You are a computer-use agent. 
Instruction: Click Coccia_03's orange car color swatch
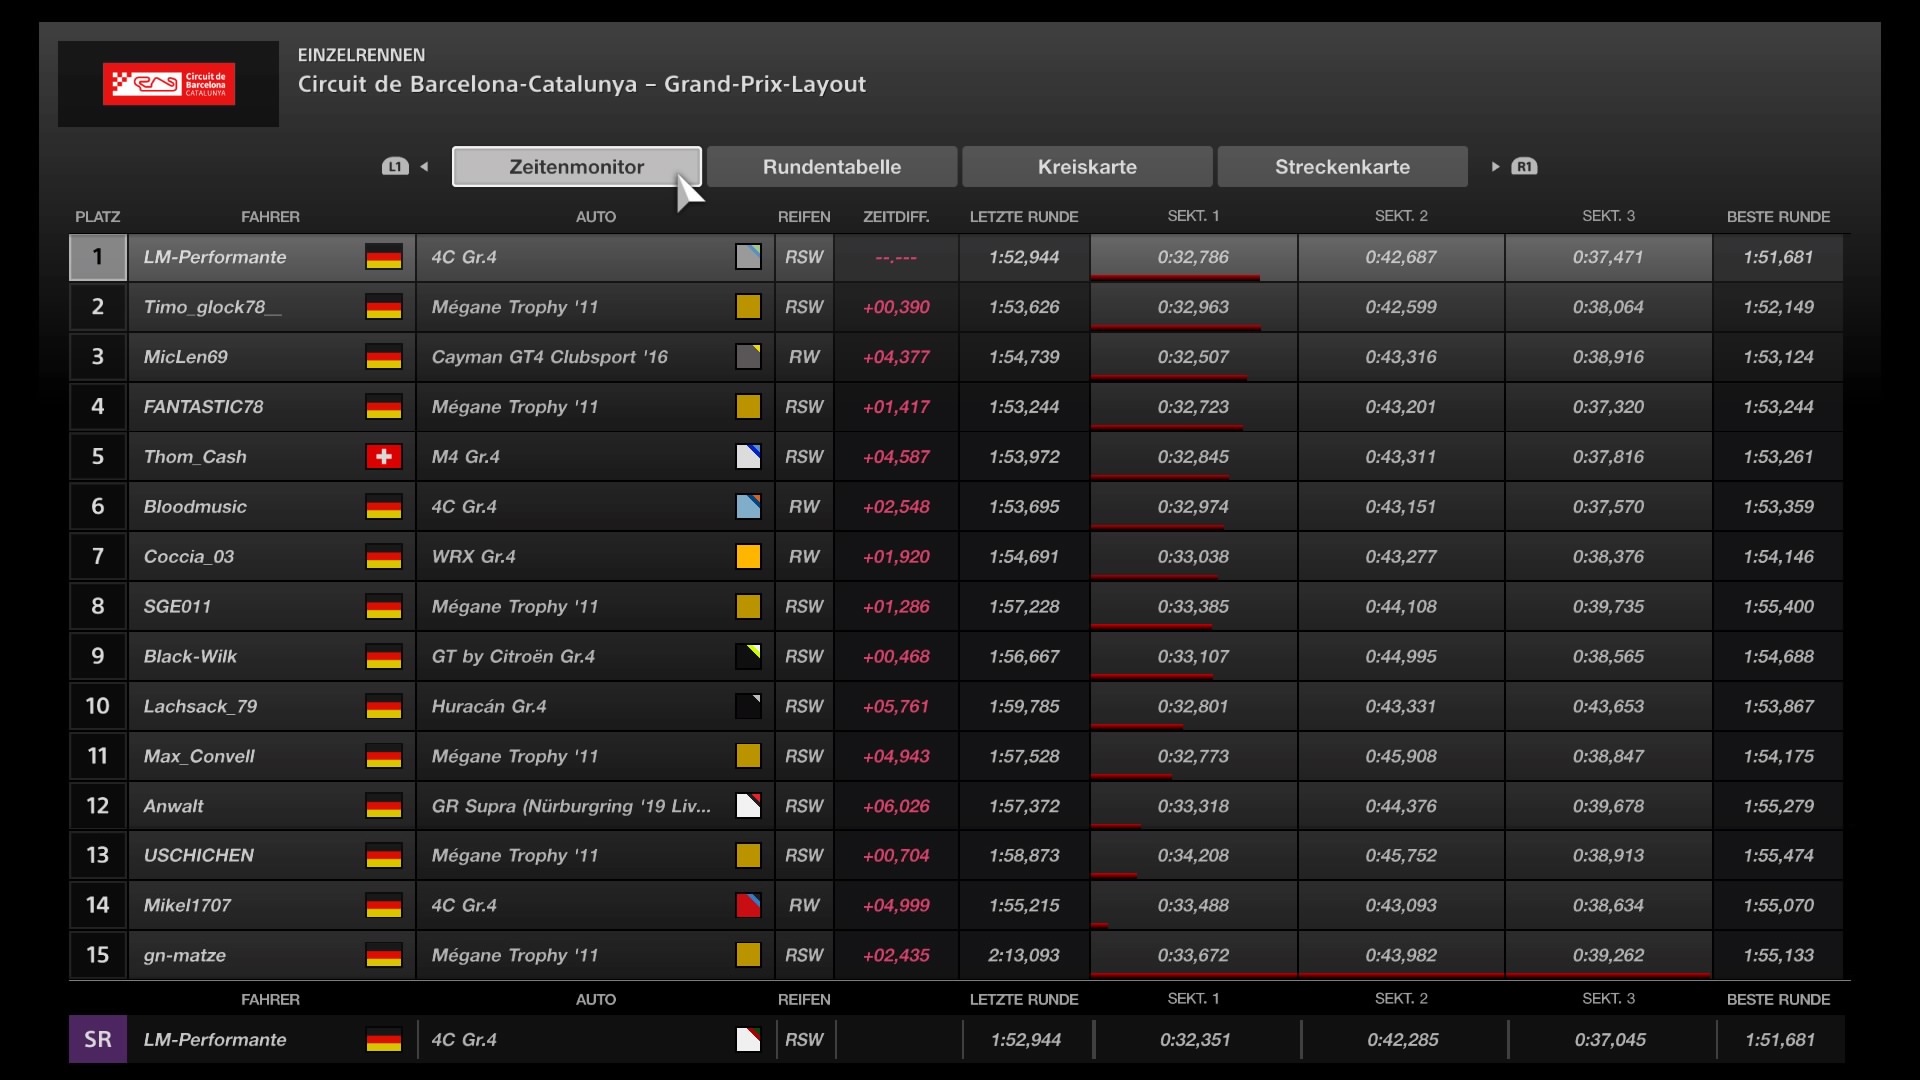click(748, 556)
